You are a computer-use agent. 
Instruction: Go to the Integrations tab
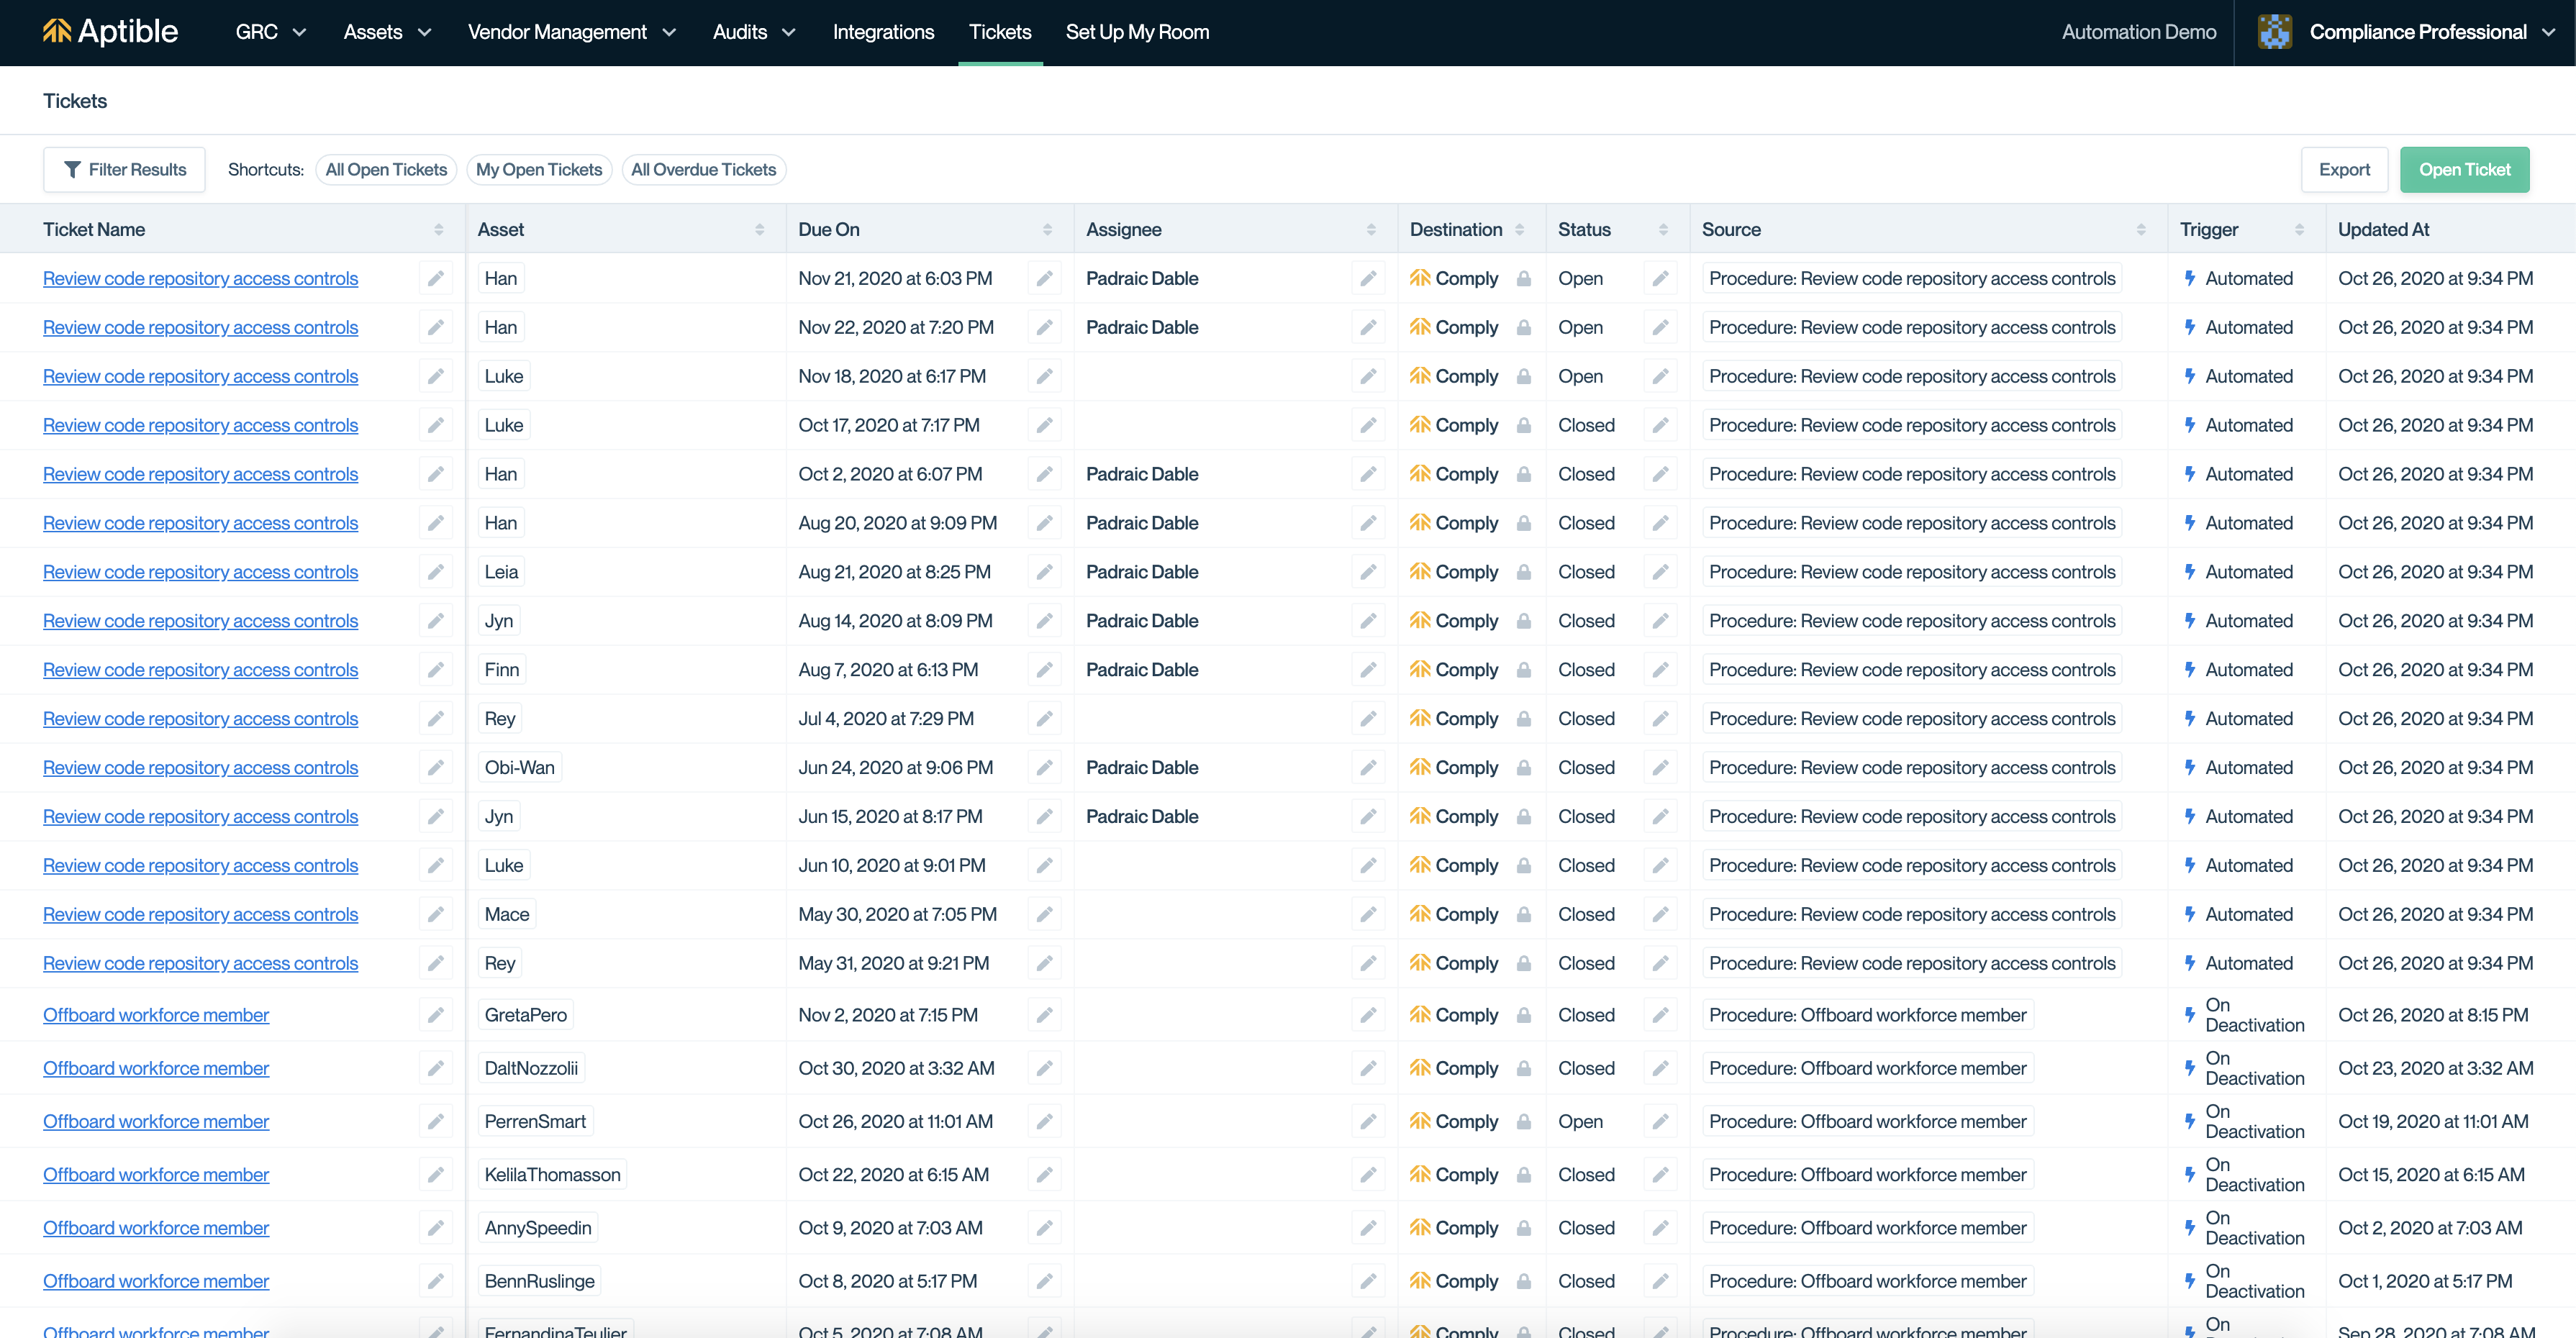(883, 32)
